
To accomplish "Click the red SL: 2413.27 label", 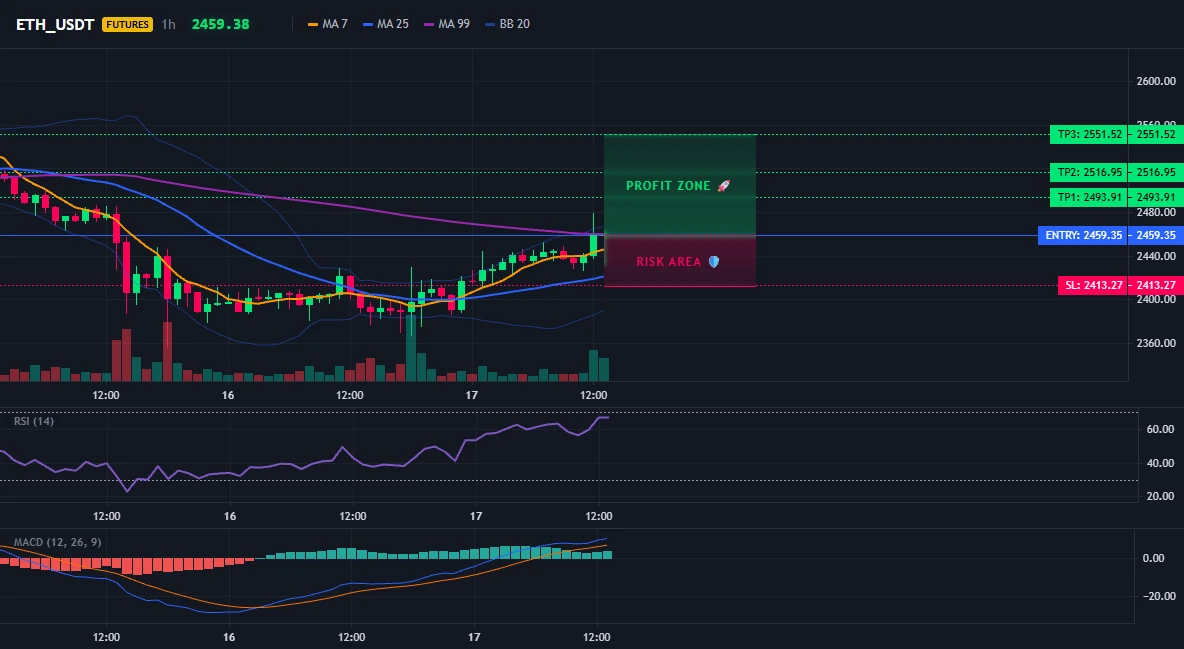I will (1092, 285).
